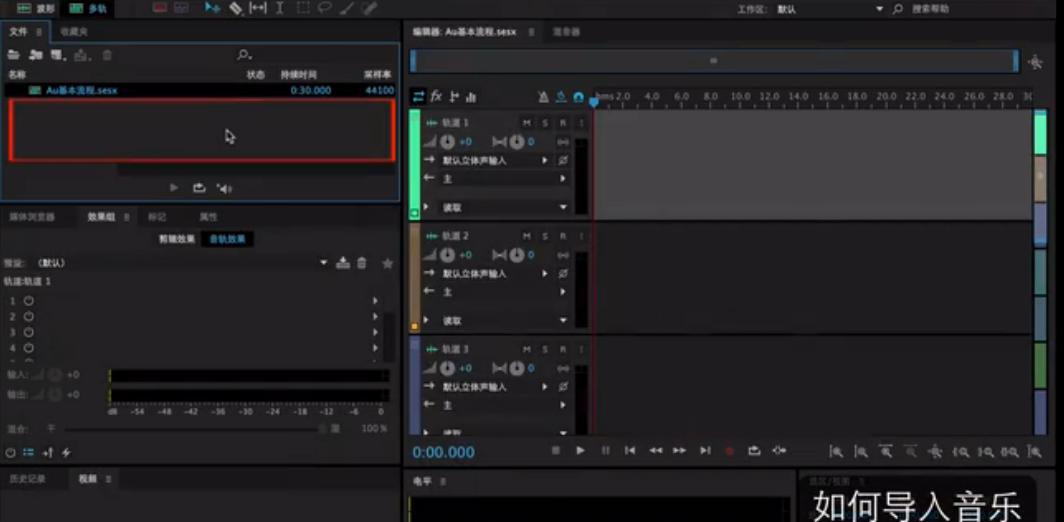Click the fx effects view icon
This screenshot has height=522, width=1064.
[x=436, y=97]
